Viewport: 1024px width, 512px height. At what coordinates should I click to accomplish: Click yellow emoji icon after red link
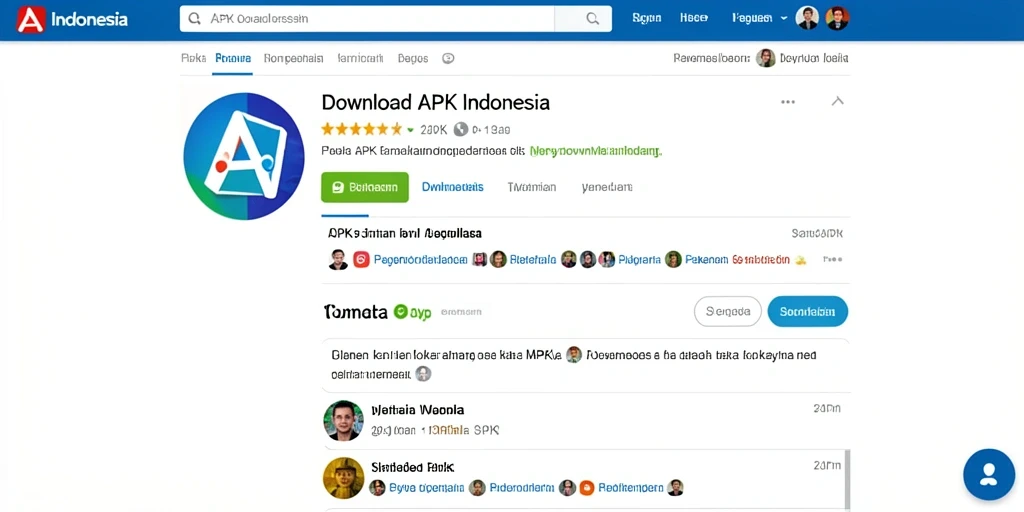tap(800, 260)
